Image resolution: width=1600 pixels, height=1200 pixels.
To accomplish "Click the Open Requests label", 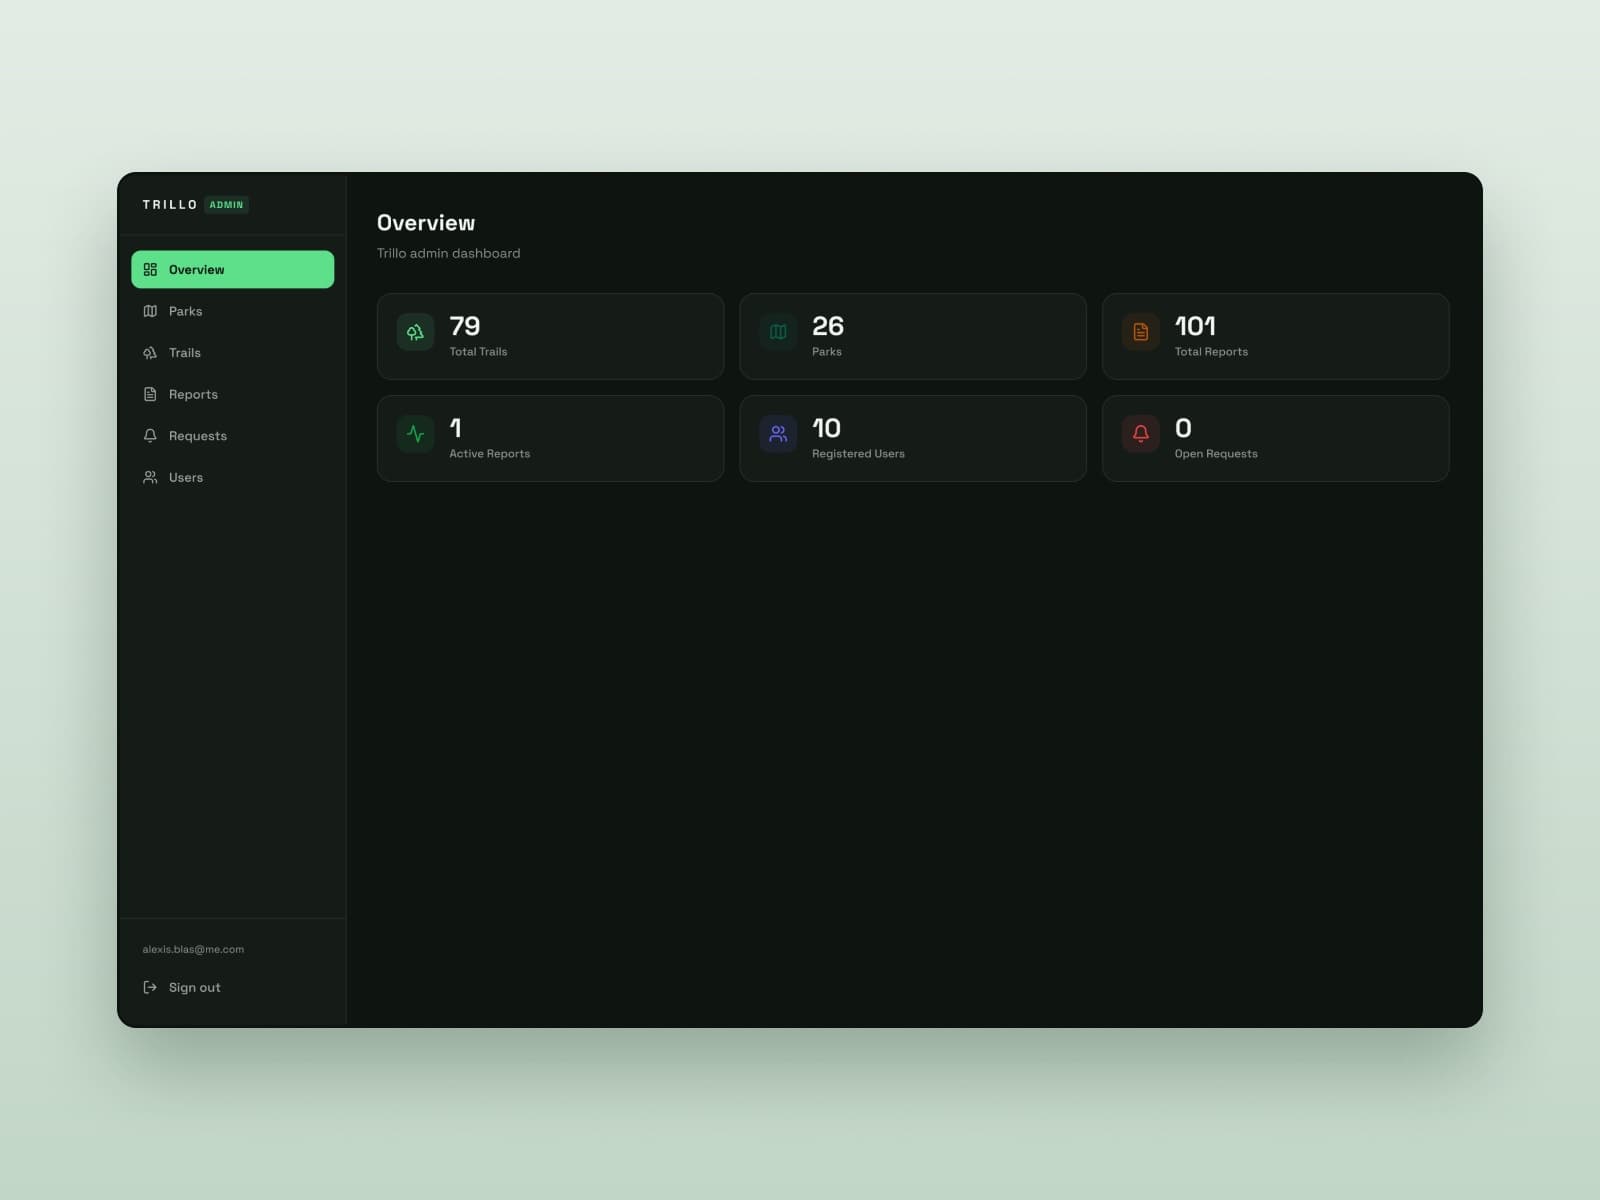I will (1216, 454).
